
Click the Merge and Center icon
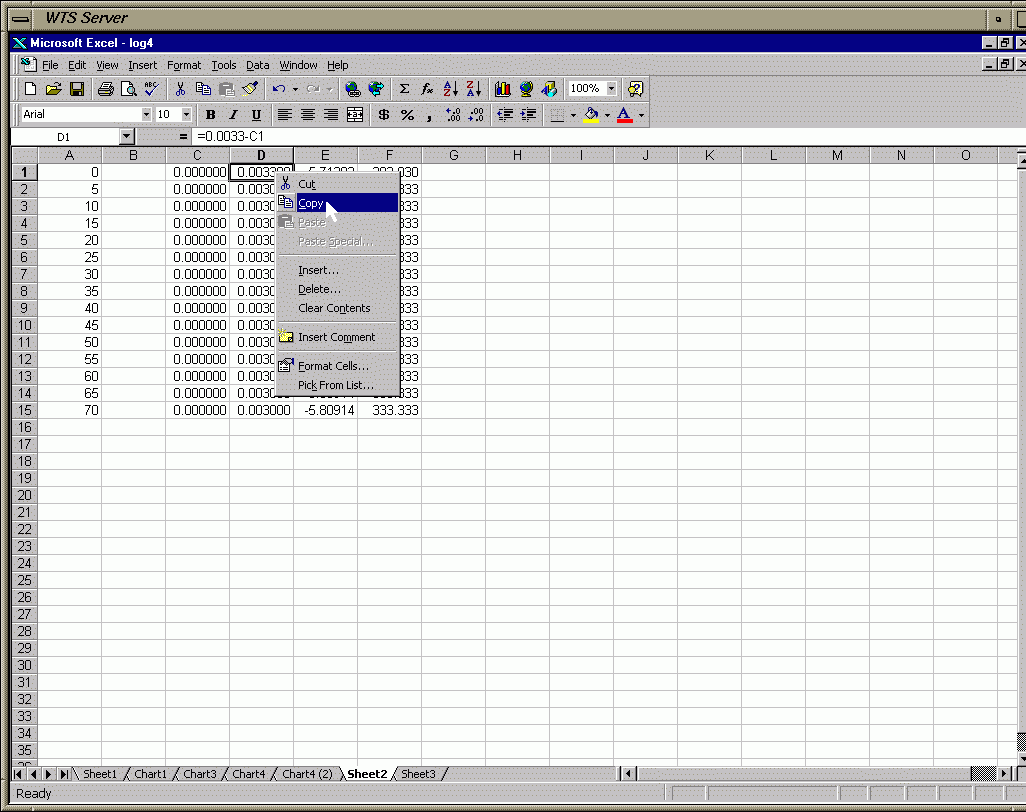tap(354, 115)
